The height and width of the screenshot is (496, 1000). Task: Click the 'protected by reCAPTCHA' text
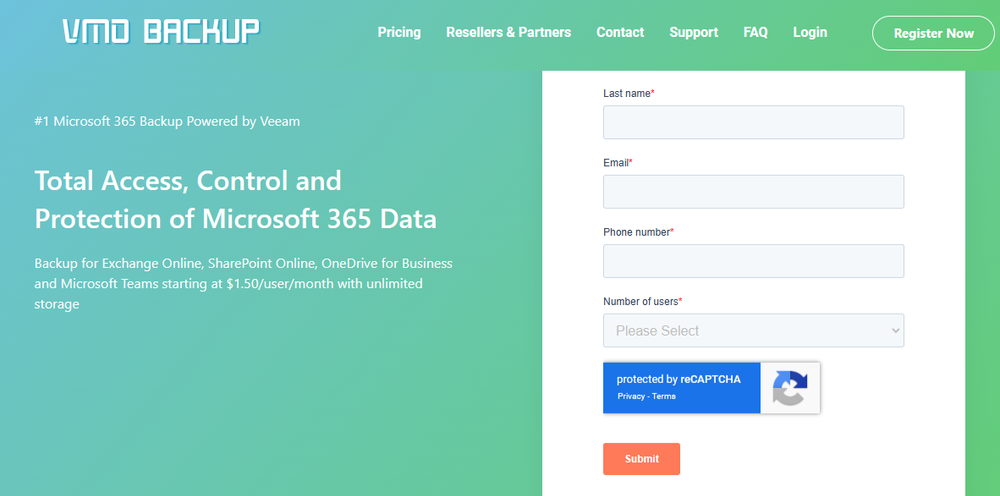pos(679,379)
